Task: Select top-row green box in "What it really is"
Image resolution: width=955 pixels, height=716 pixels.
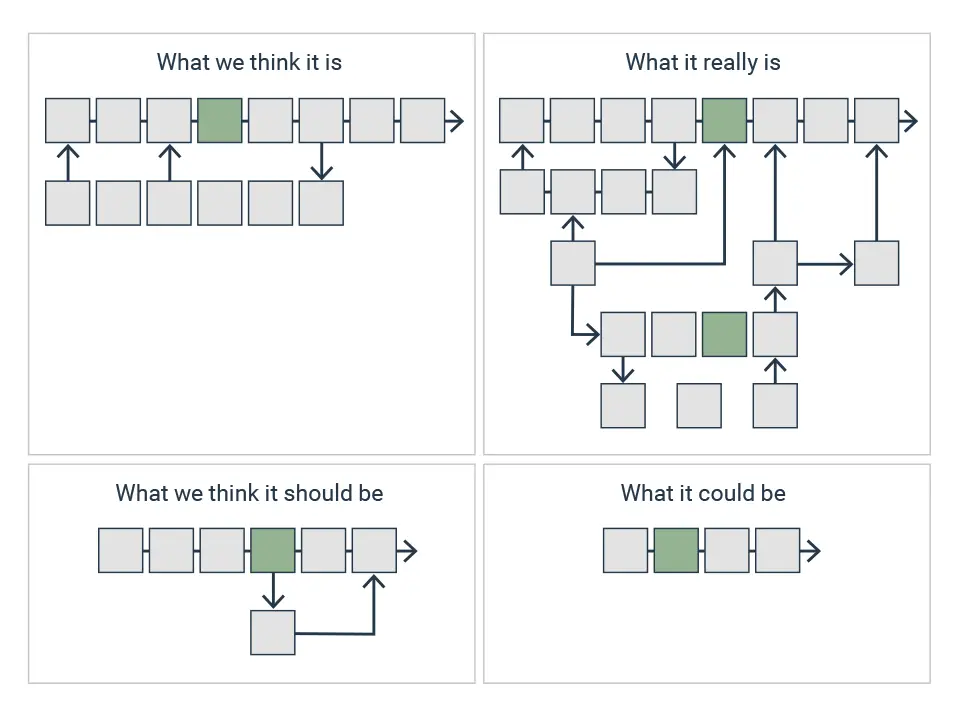Action: click(725, 121)
